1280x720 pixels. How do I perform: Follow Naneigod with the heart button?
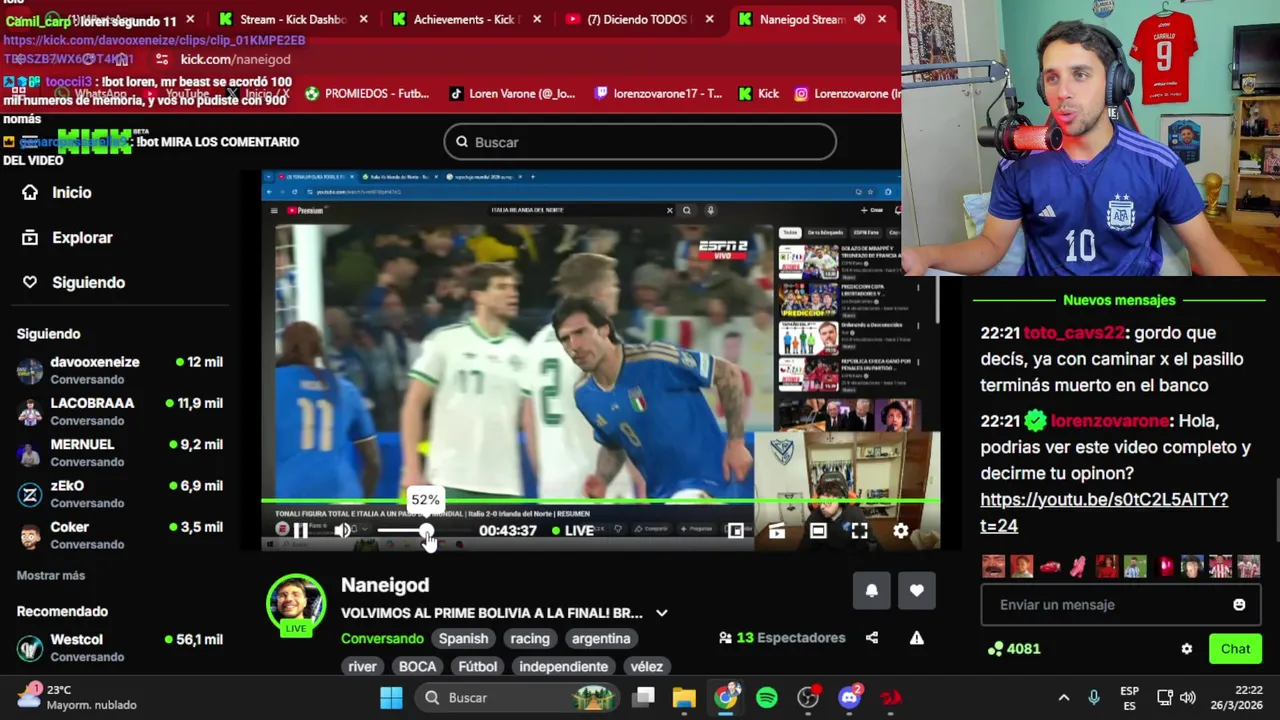[916, 590]
